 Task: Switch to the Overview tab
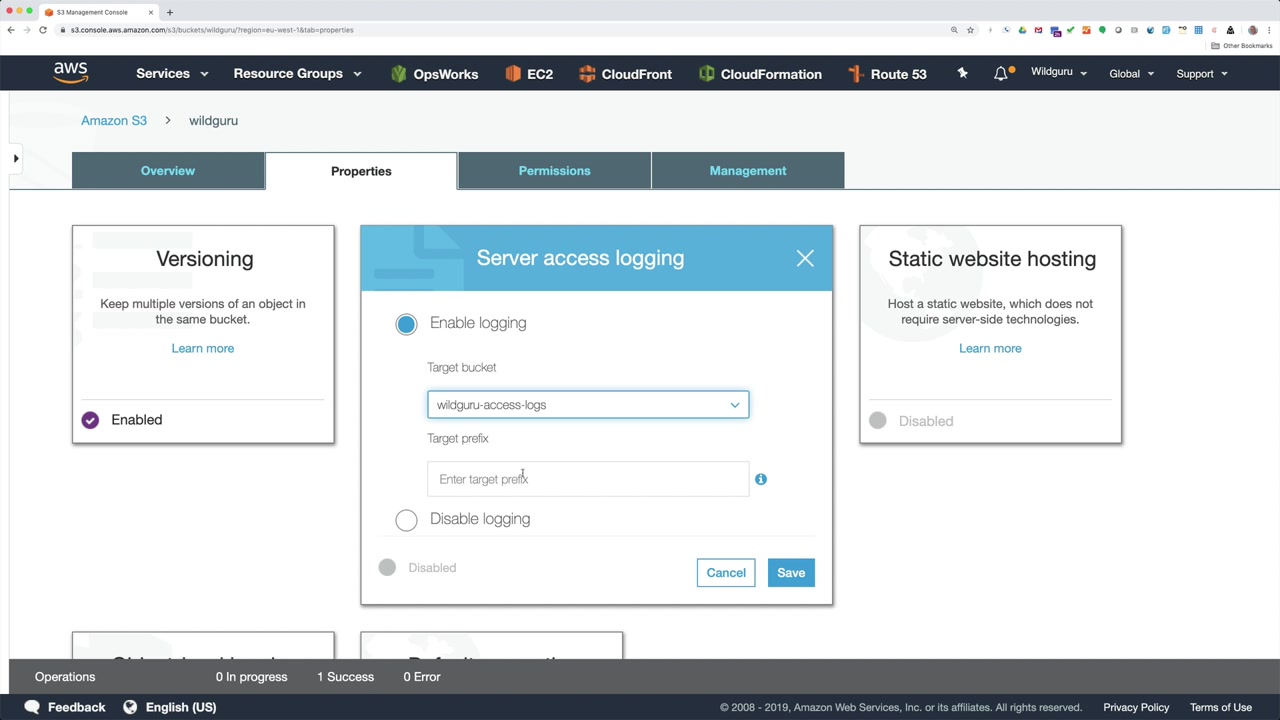pos(168,170)
